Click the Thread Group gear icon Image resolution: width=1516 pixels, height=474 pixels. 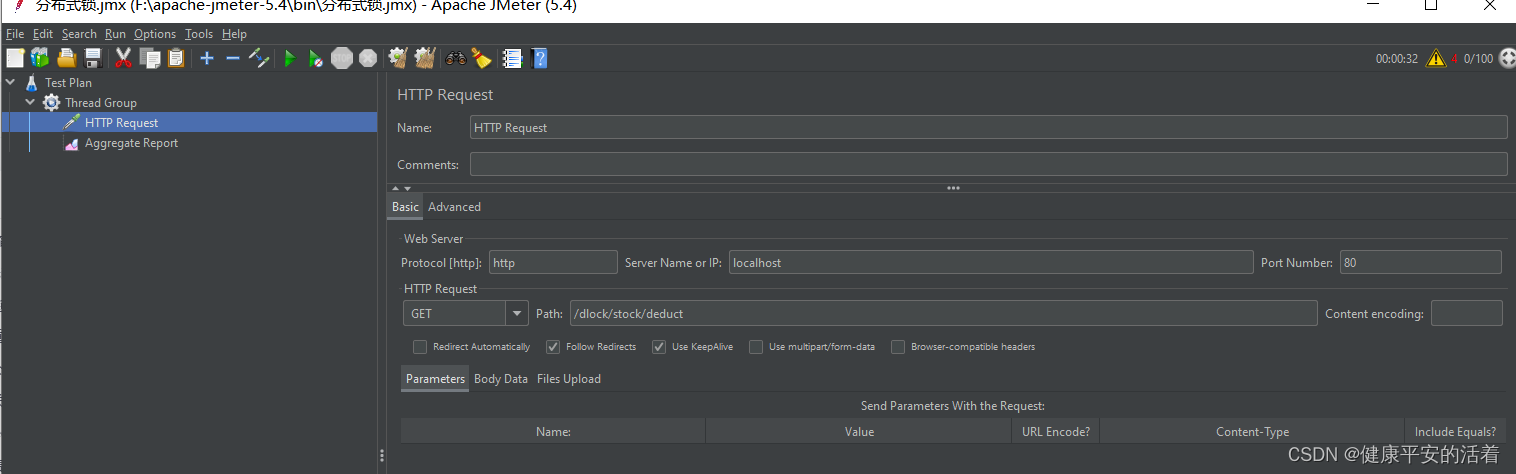(51, 102)
